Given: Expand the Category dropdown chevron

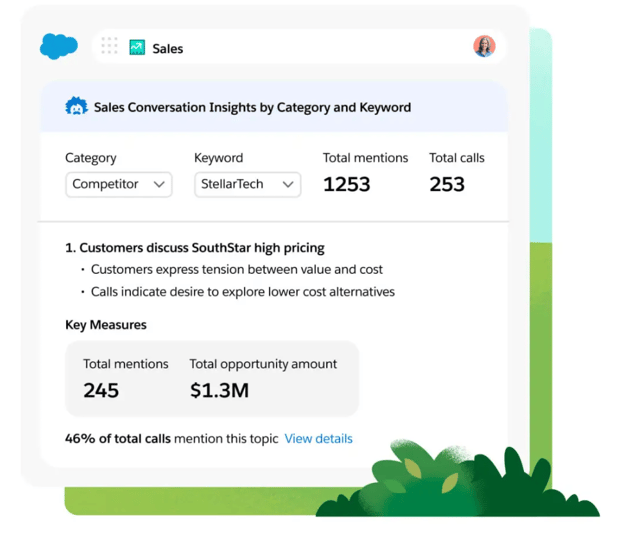Looking at the screenshot, I should tap(159, 185).
